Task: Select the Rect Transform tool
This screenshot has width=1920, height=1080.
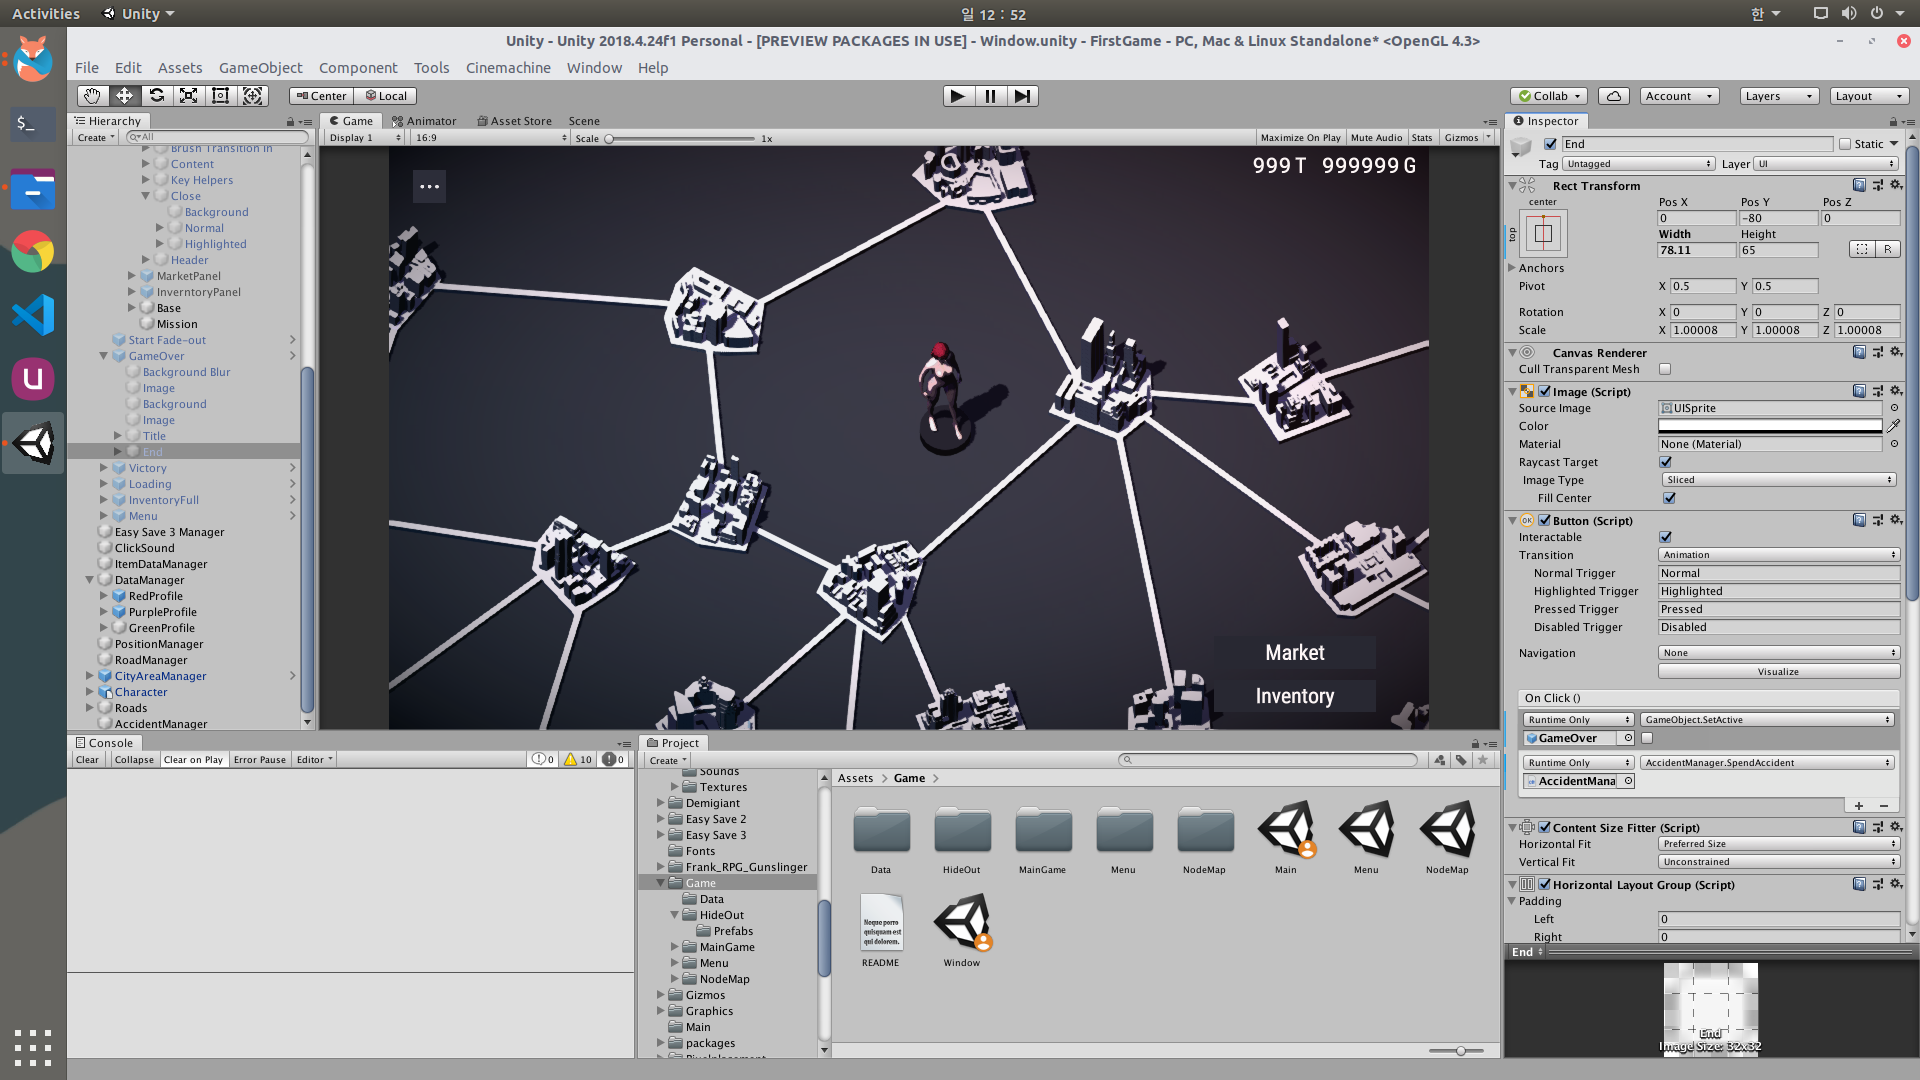Action: 220,96
